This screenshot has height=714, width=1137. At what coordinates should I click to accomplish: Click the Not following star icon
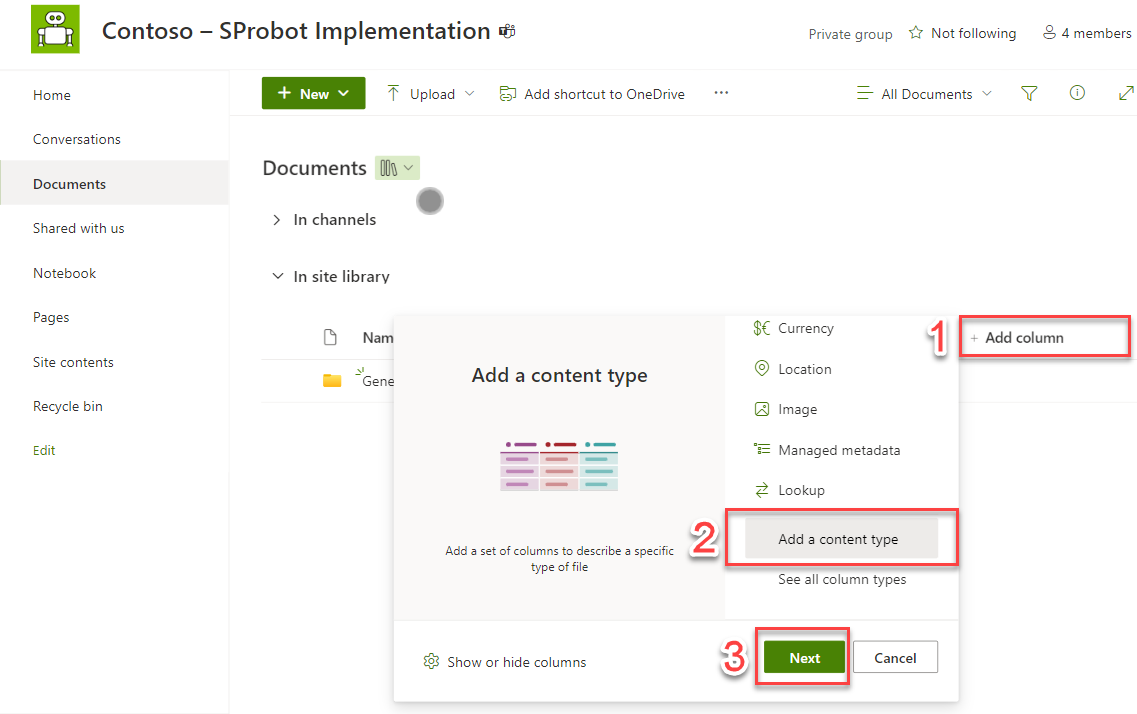click(916, 33)
